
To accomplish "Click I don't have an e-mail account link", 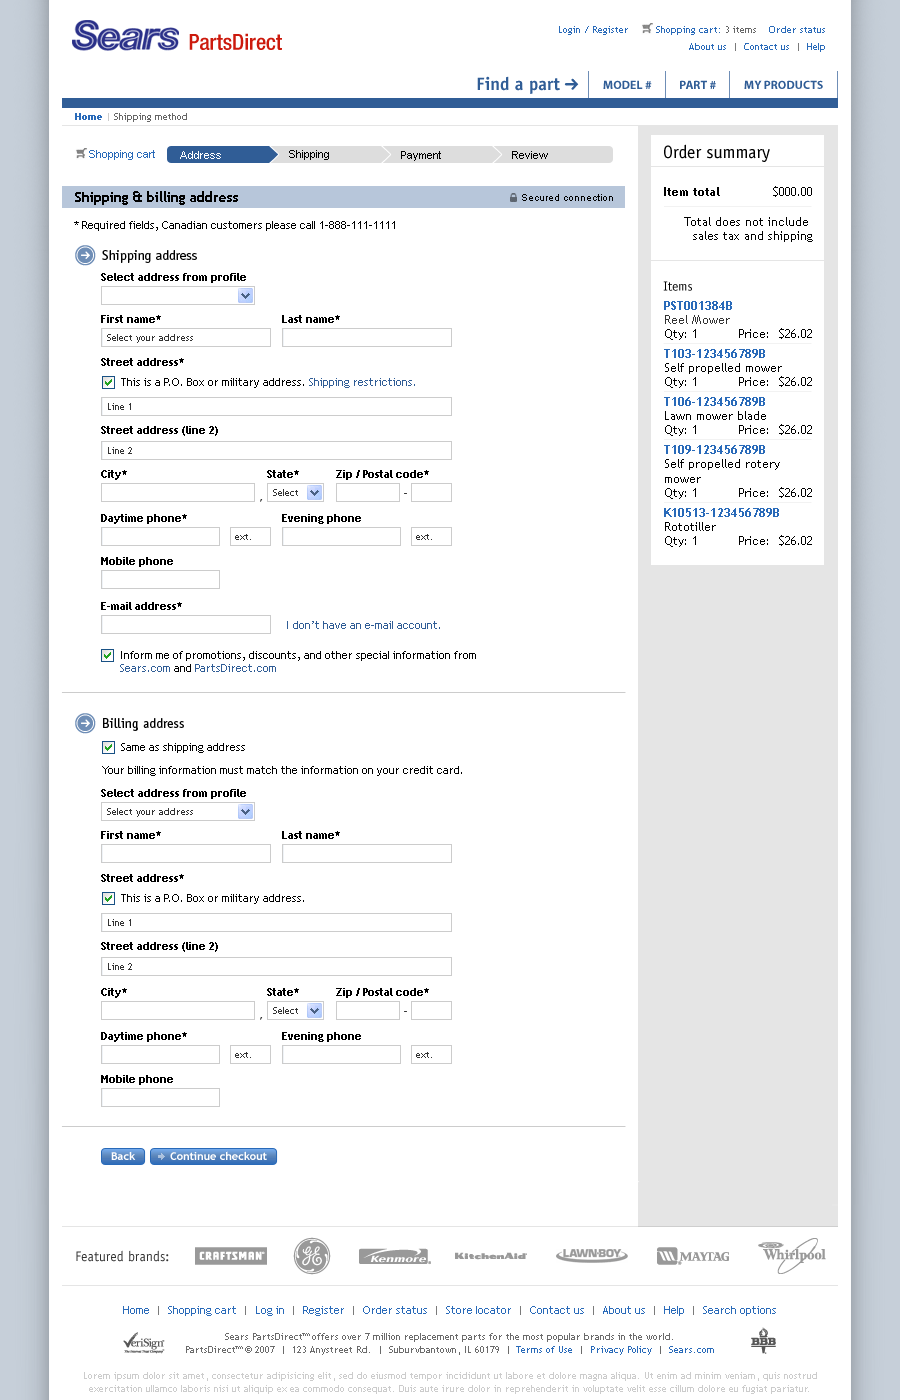I will (x=363, y=625).
